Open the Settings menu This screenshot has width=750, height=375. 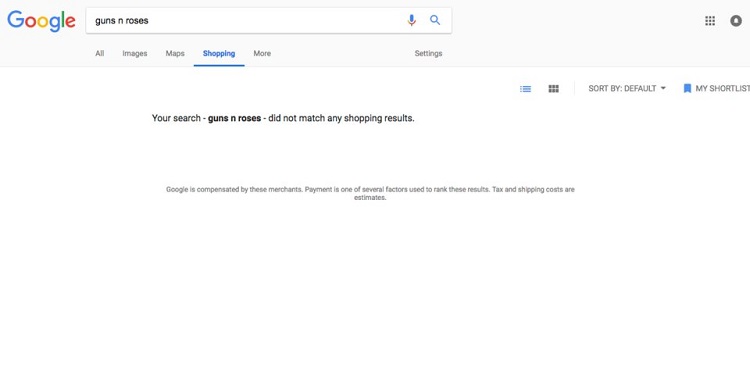tap(429, 54)
